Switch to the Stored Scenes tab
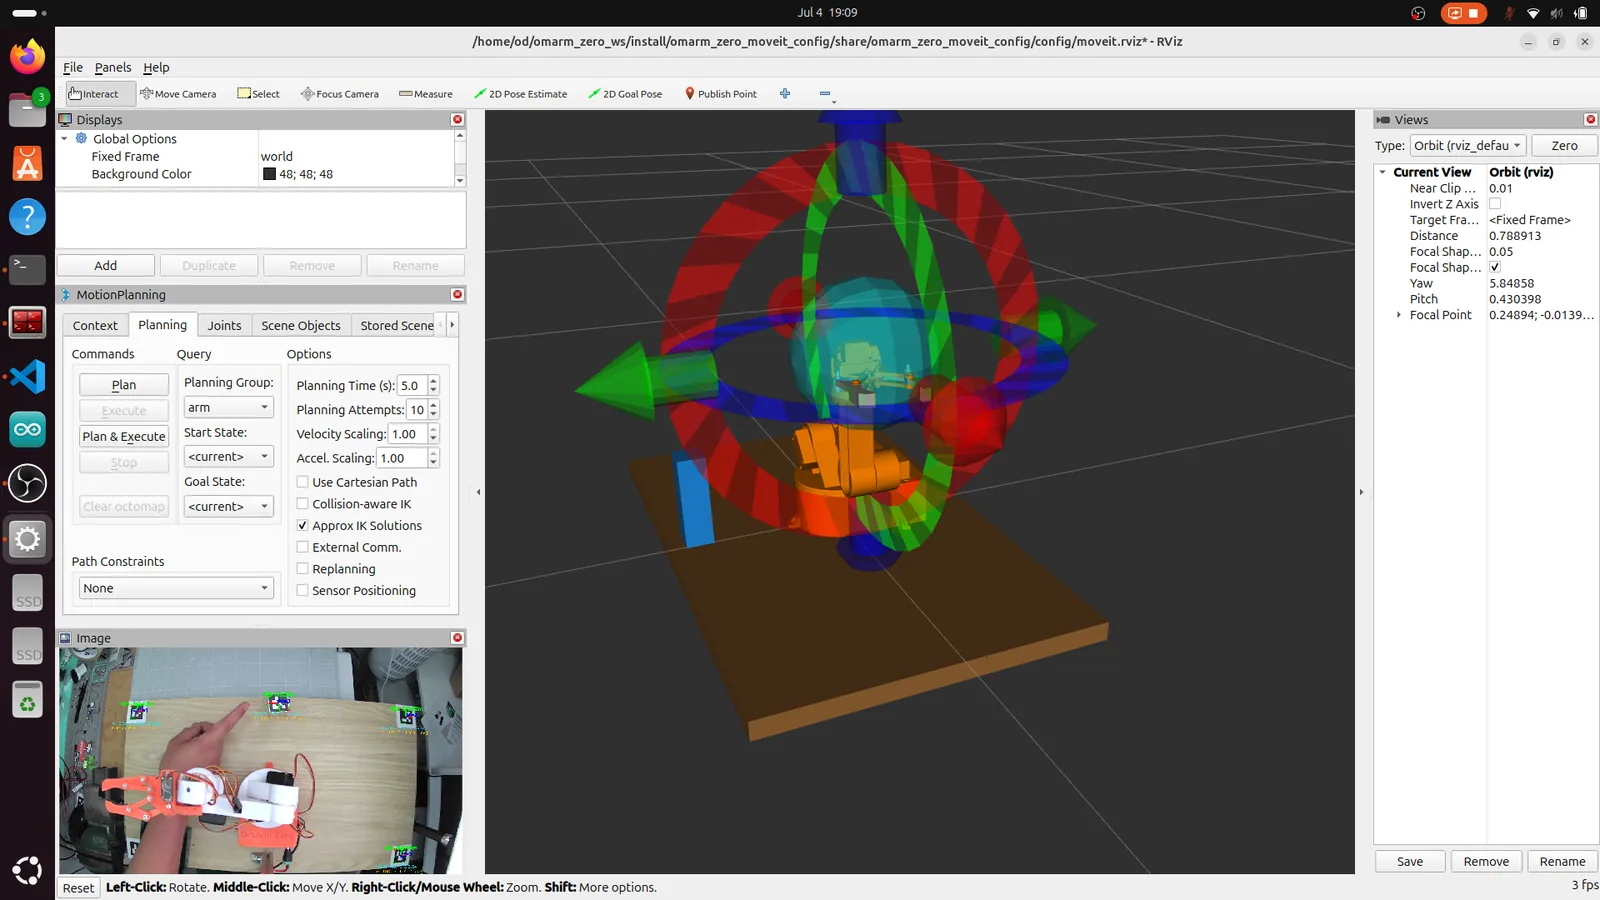The width and height of the screenshot is (1600, 900). 397,325
